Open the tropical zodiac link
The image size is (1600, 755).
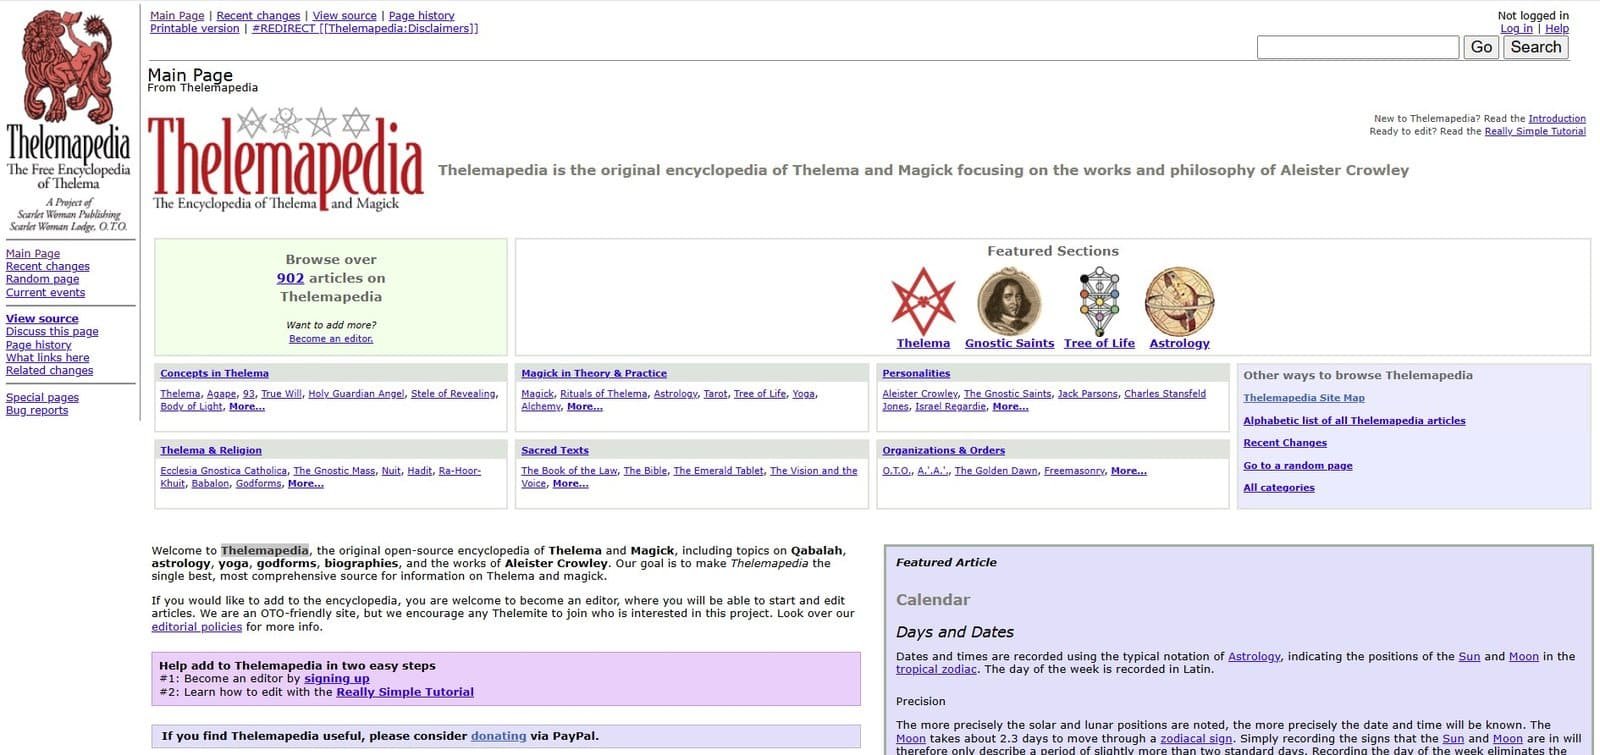pyautogui.click(x=936, y=670)
